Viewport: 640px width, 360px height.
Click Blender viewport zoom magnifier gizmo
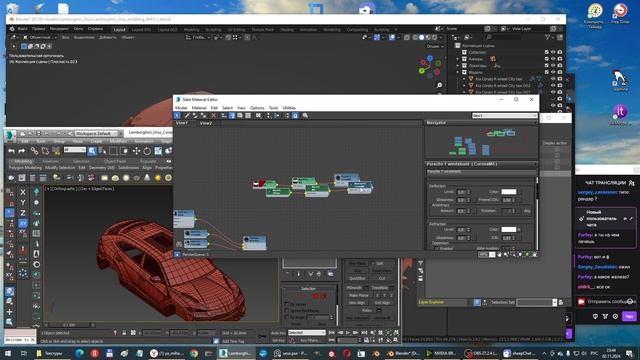pyautogui.click(x=439, y=85)
